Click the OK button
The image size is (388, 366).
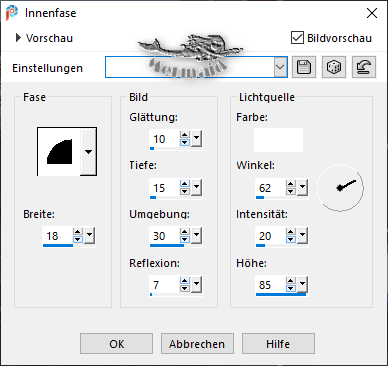pyautogui.click(x=116, y=344)
